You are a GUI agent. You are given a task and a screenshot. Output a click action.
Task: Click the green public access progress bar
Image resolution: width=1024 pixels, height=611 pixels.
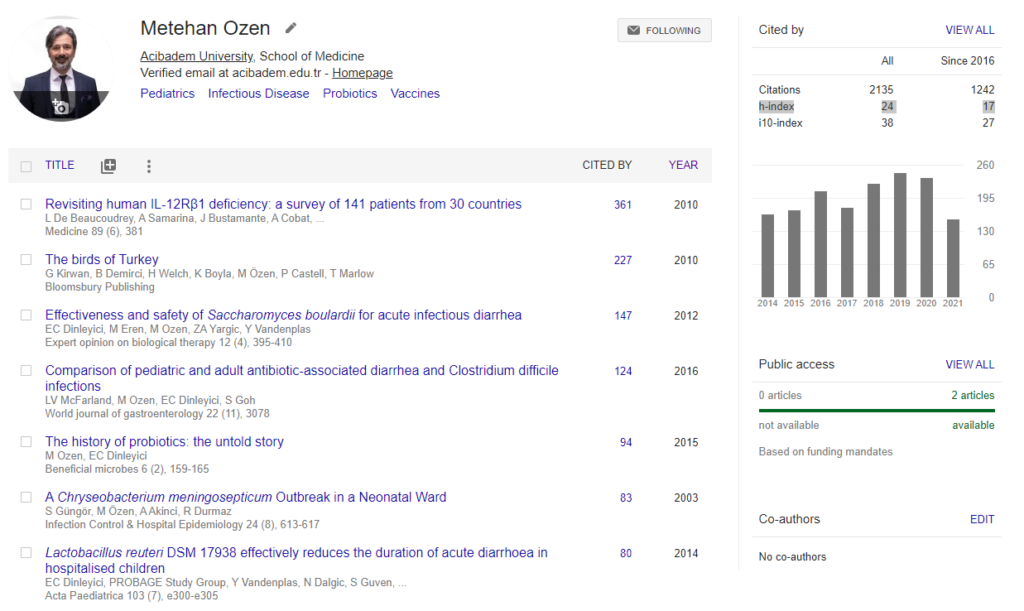click(876, 410)
